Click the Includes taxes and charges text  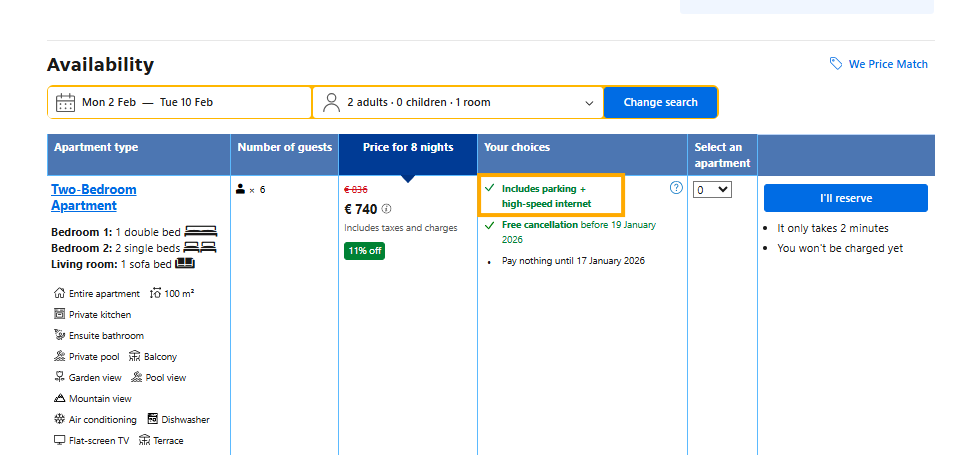[400, 228]
